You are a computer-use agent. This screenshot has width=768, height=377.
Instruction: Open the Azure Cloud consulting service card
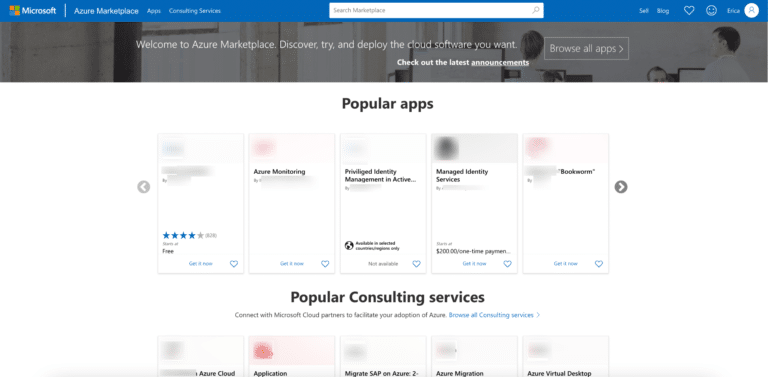coord(201,356)
